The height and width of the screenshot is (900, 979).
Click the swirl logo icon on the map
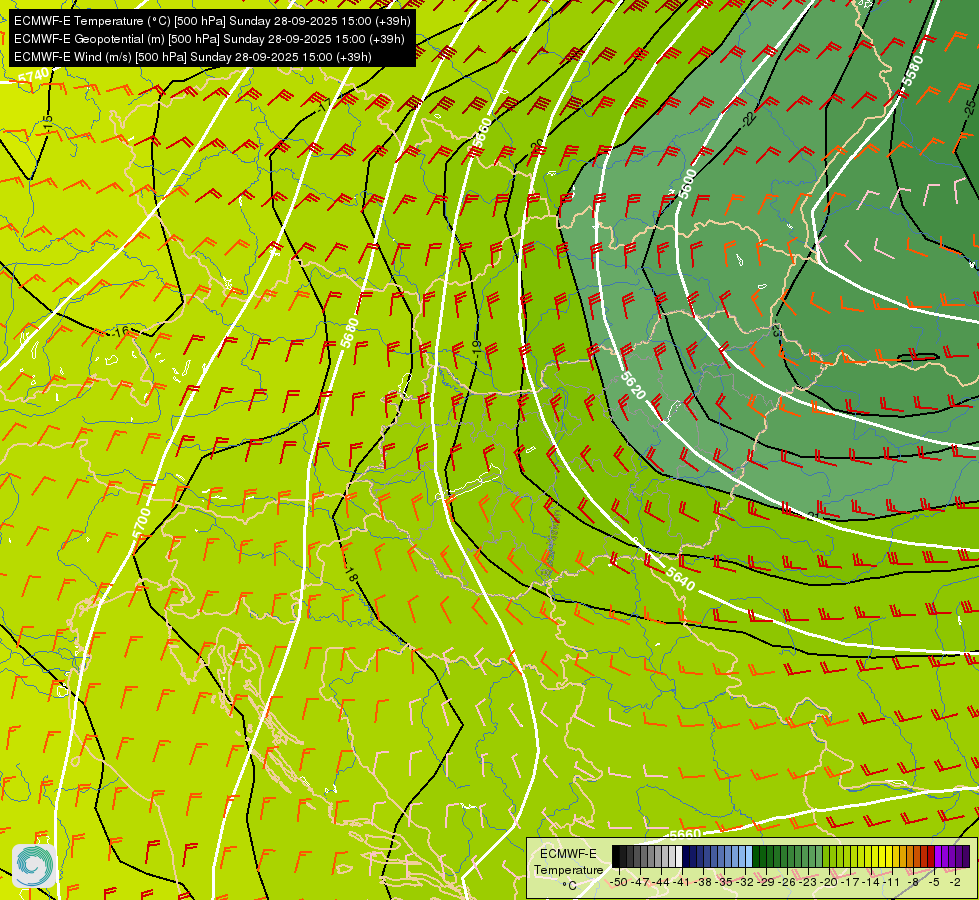click(x=34, y=865)
